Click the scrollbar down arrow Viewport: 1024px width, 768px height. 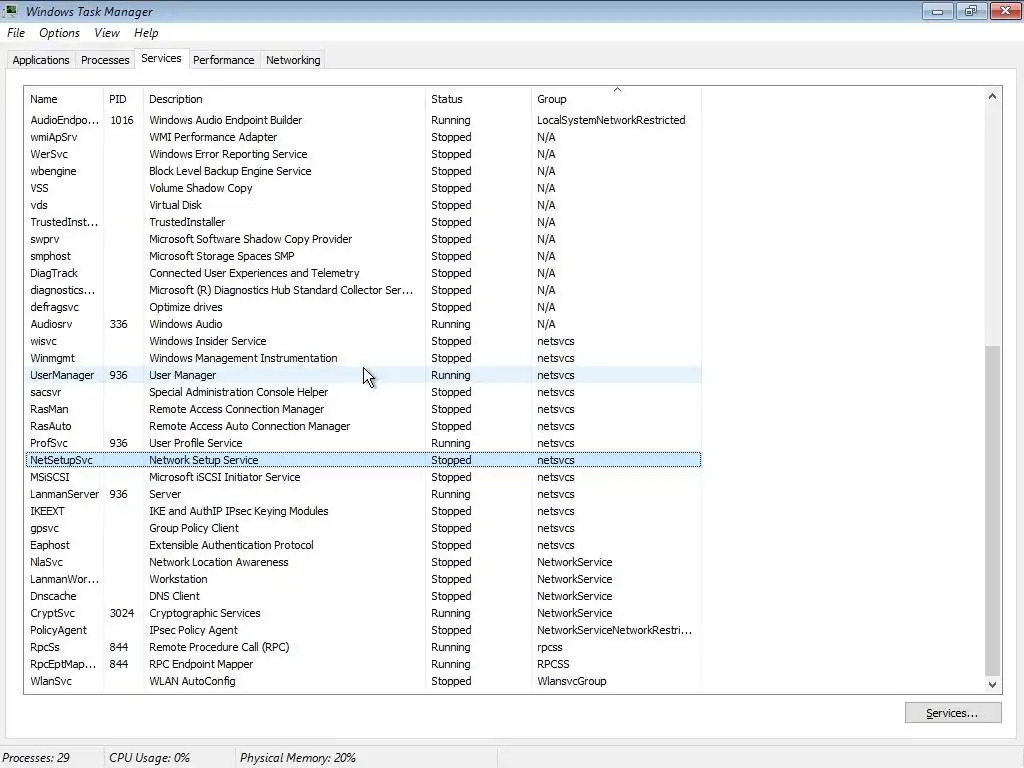pyautogui.click(x=992, y=684)
